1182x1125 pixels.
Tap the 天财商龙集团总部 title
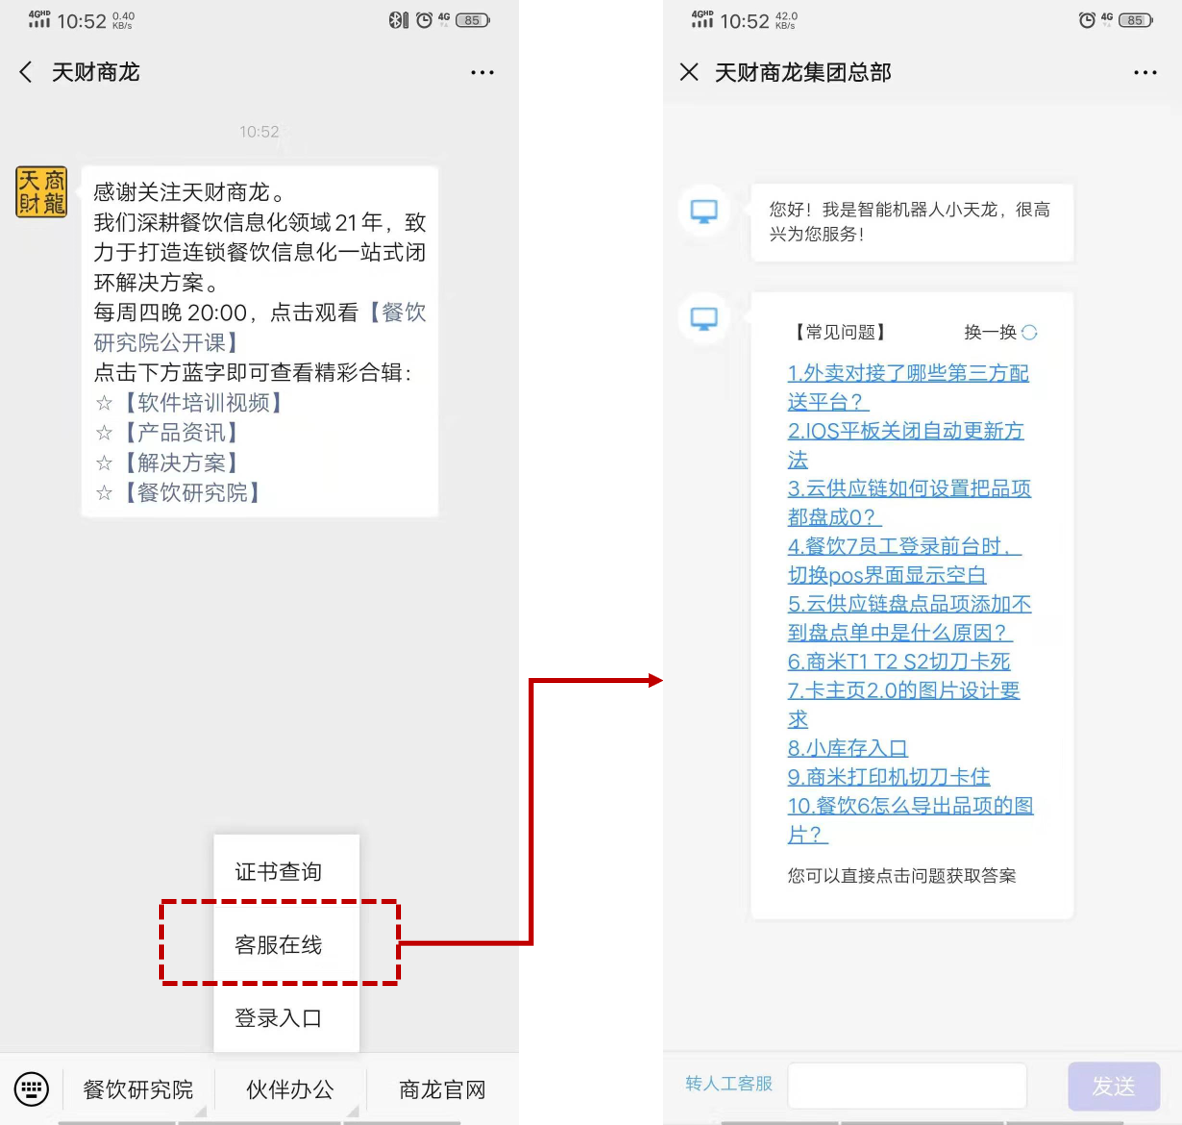pos(802,72)
